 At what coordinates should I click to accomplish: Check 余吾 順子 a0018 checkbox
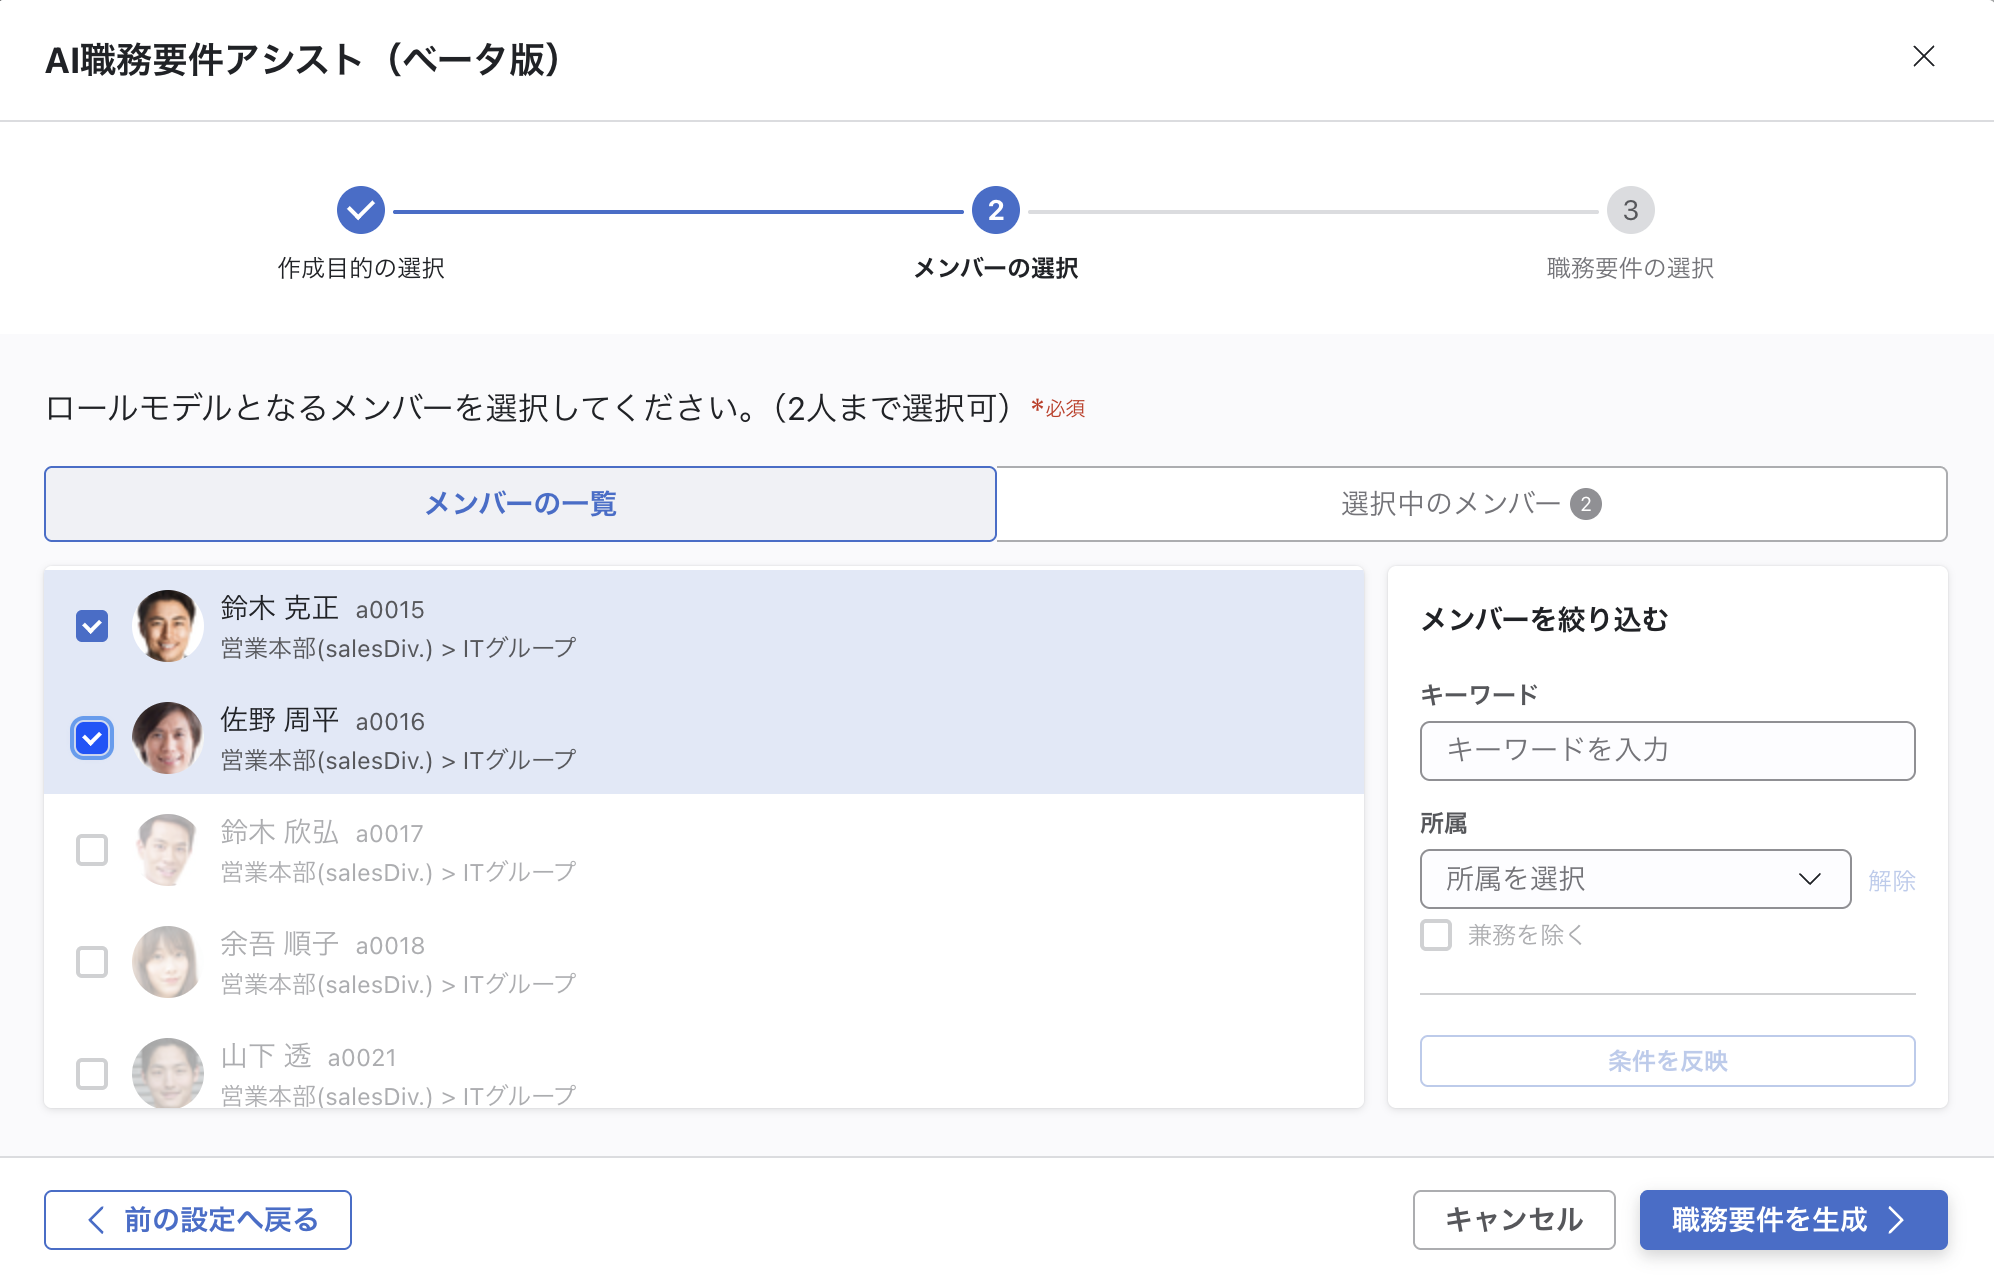tap(92, 962)
